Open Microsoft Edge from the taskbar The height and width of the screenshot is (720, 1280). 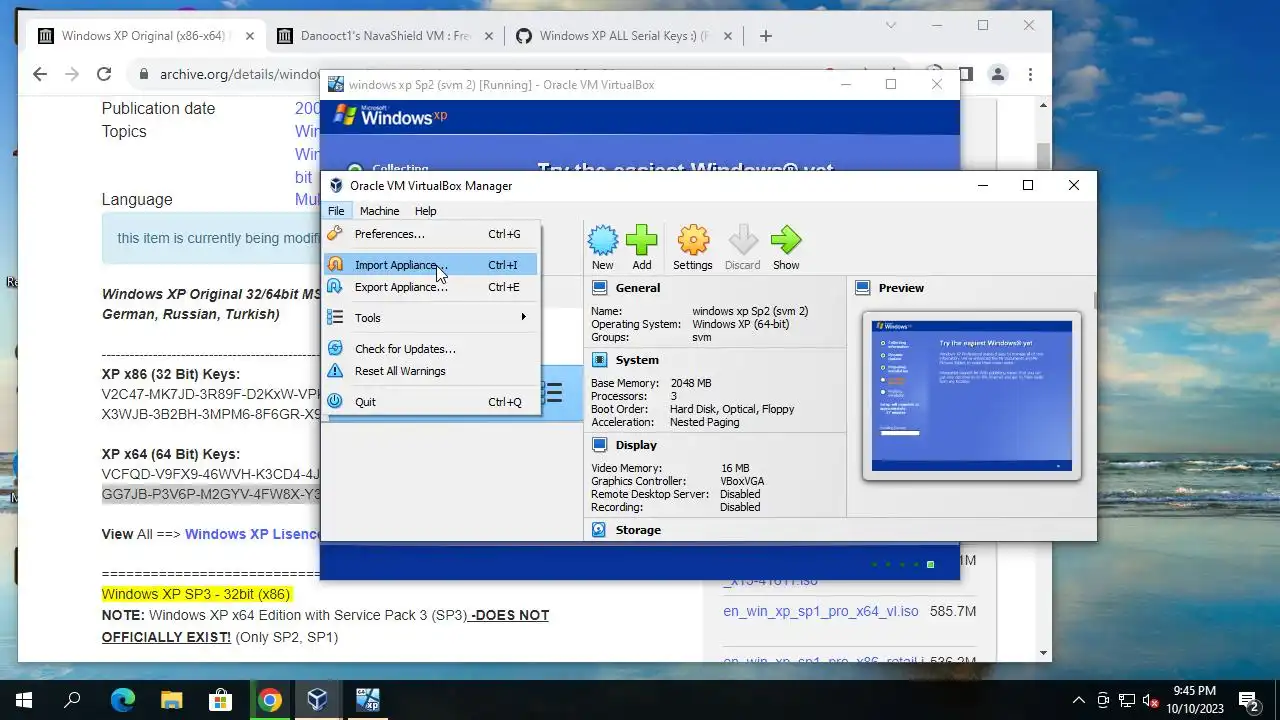pos(122,700)
